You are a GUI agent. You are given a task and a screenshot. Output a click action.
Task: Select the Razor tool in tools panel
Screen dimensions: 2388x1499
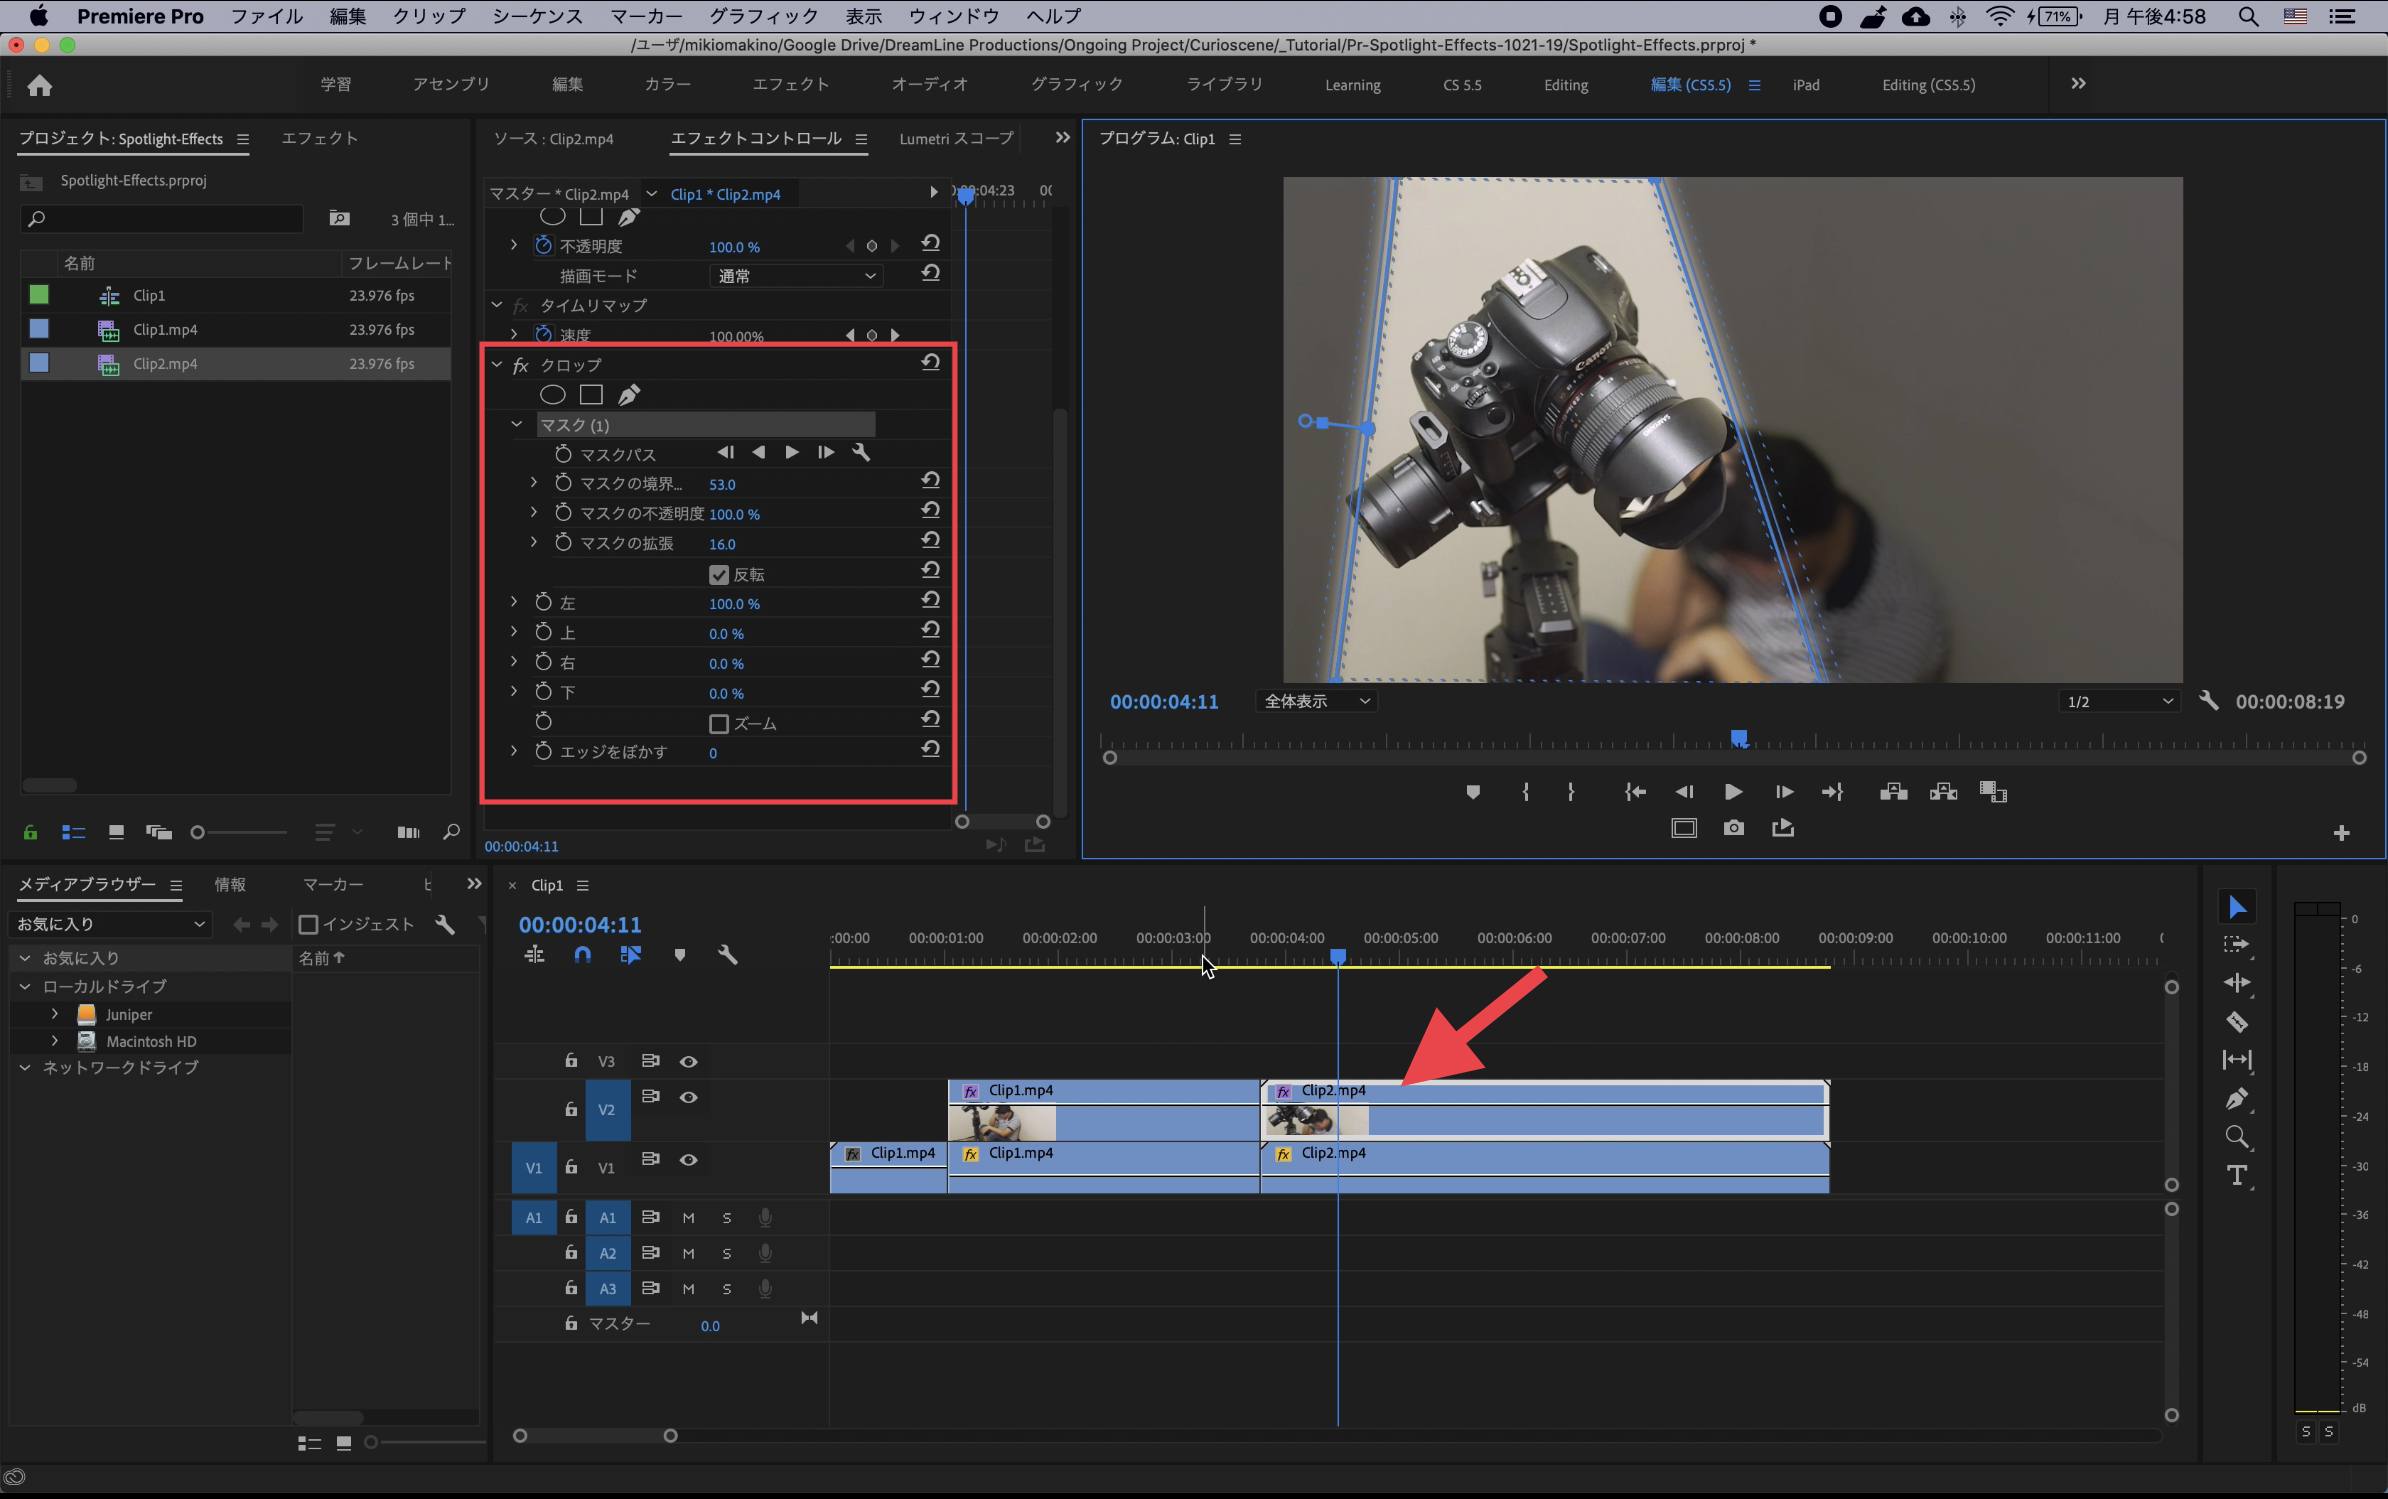click(2237, 1022)
